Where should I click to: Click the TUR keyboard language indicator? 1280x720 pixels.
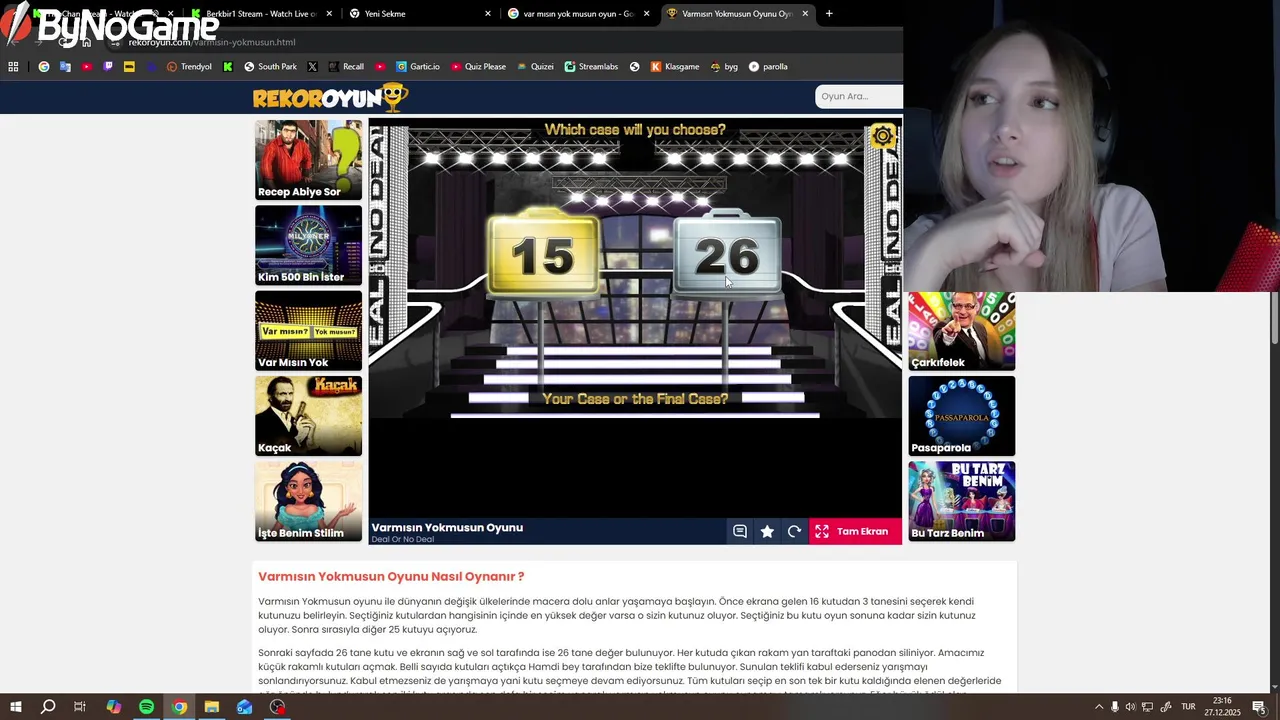coord(1188,707)
